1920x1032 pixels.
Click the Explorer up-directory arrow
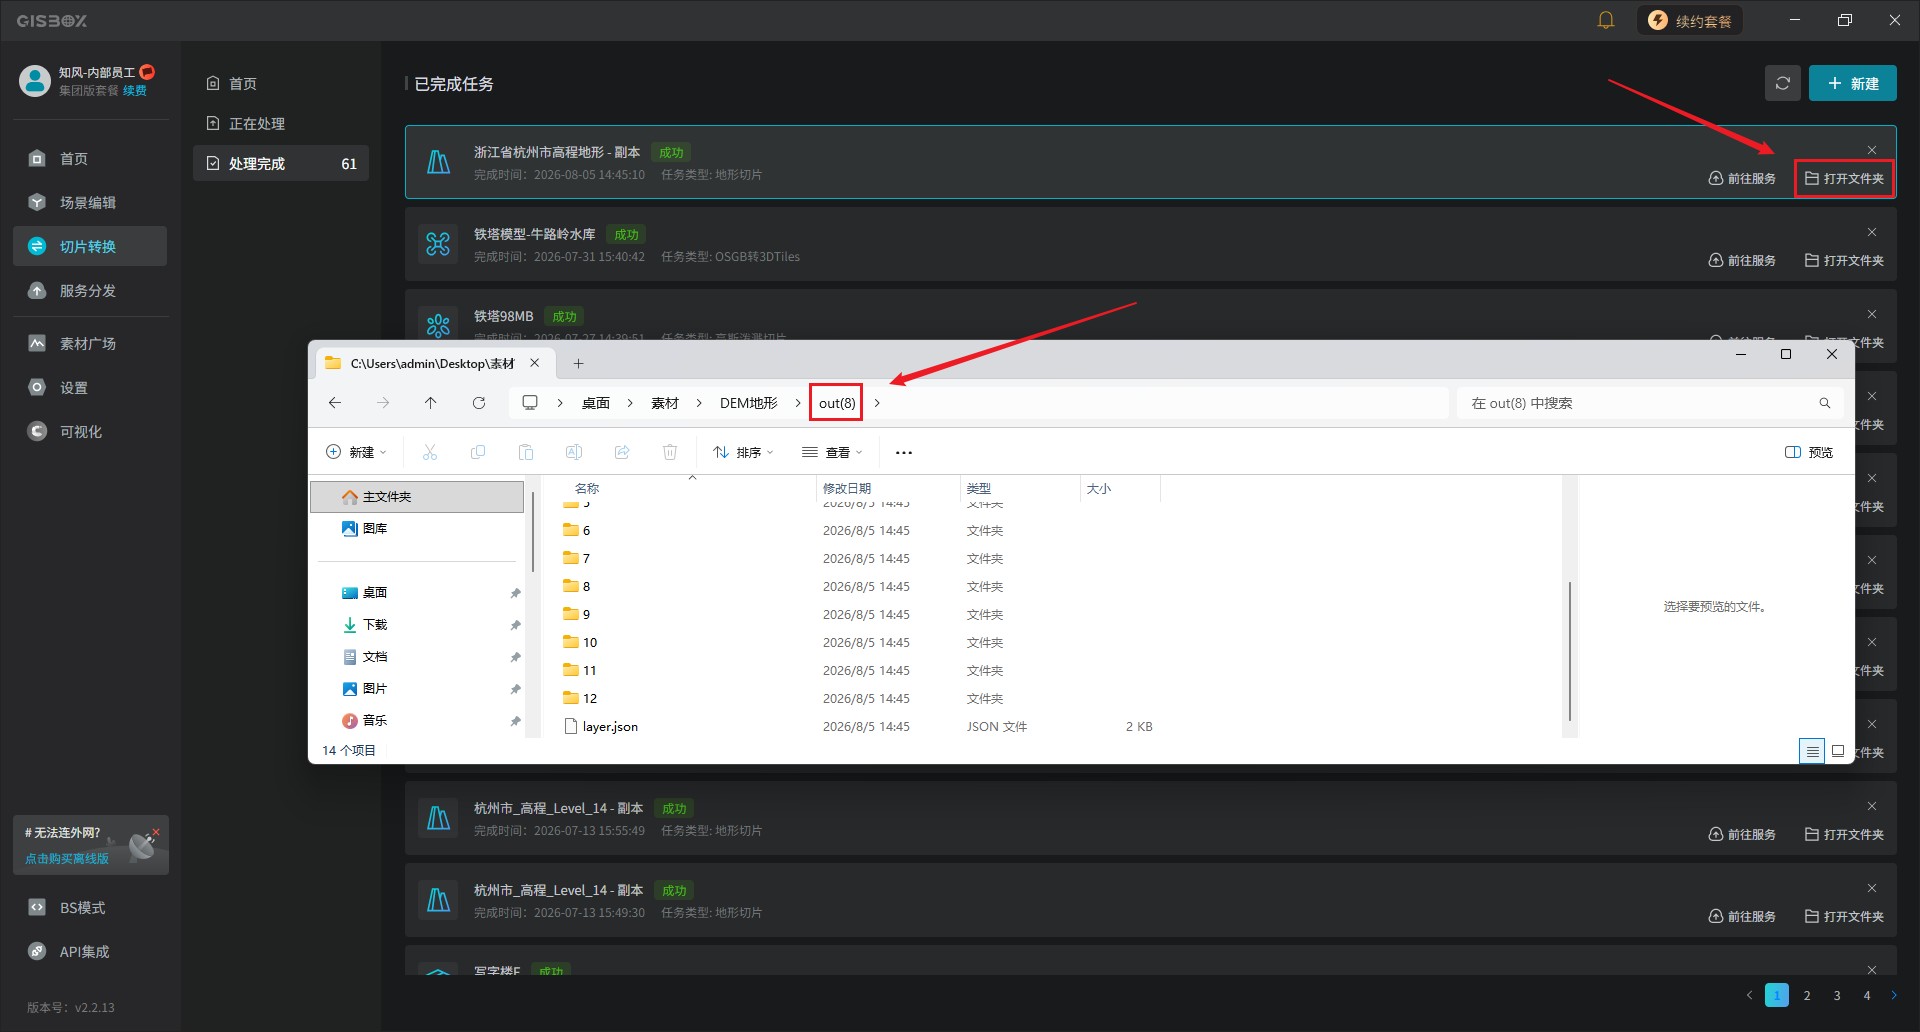(x=431, y=403)
